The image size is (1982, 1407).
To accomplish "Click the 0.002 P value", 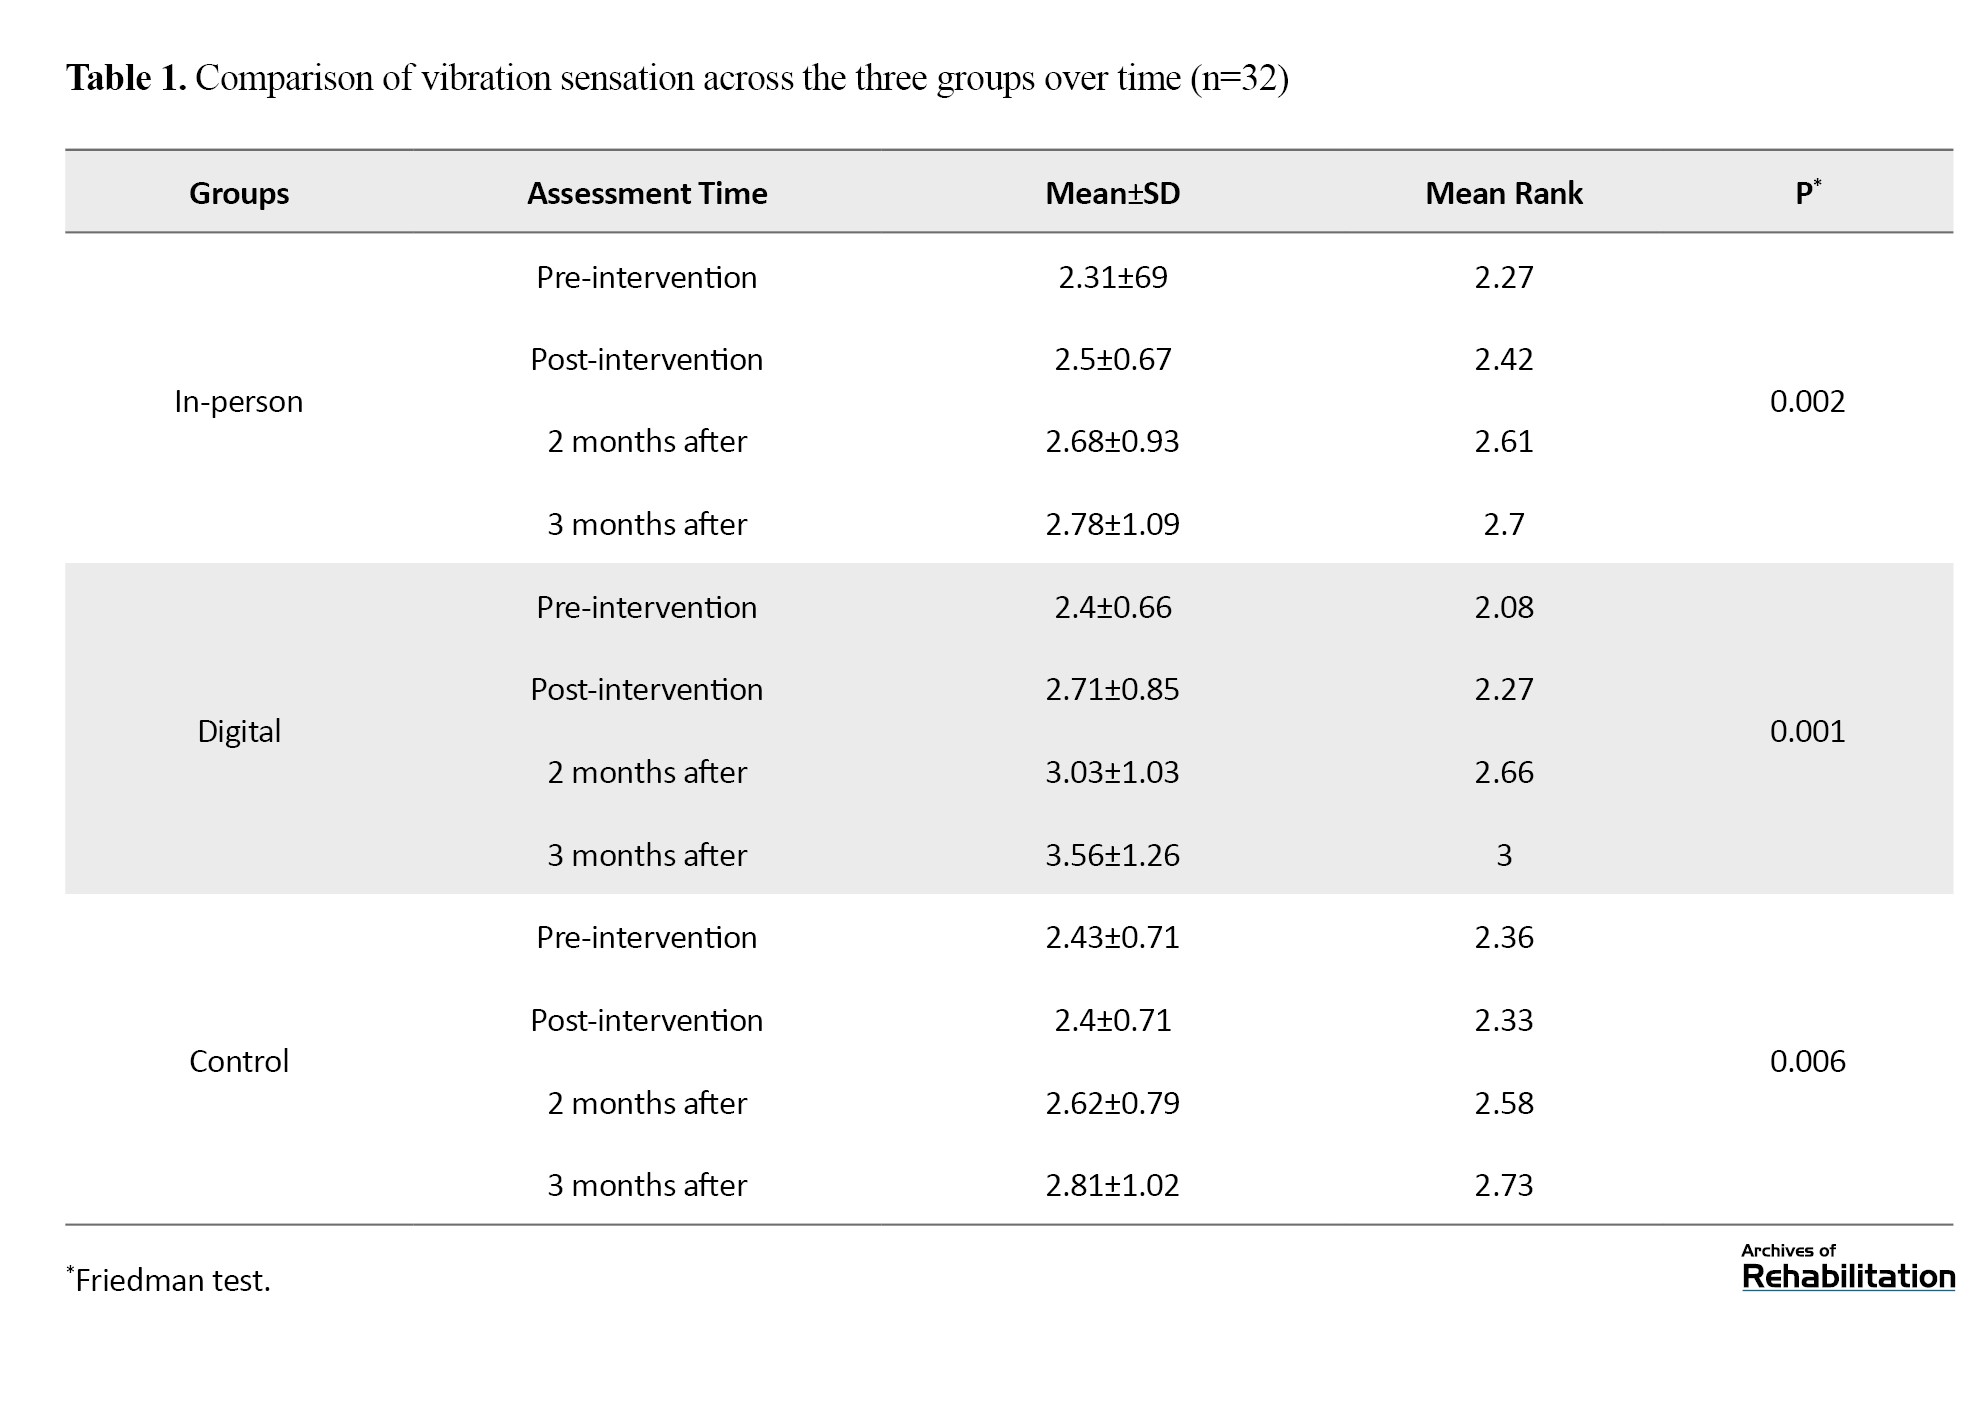I will click(x=1807, y=401).
